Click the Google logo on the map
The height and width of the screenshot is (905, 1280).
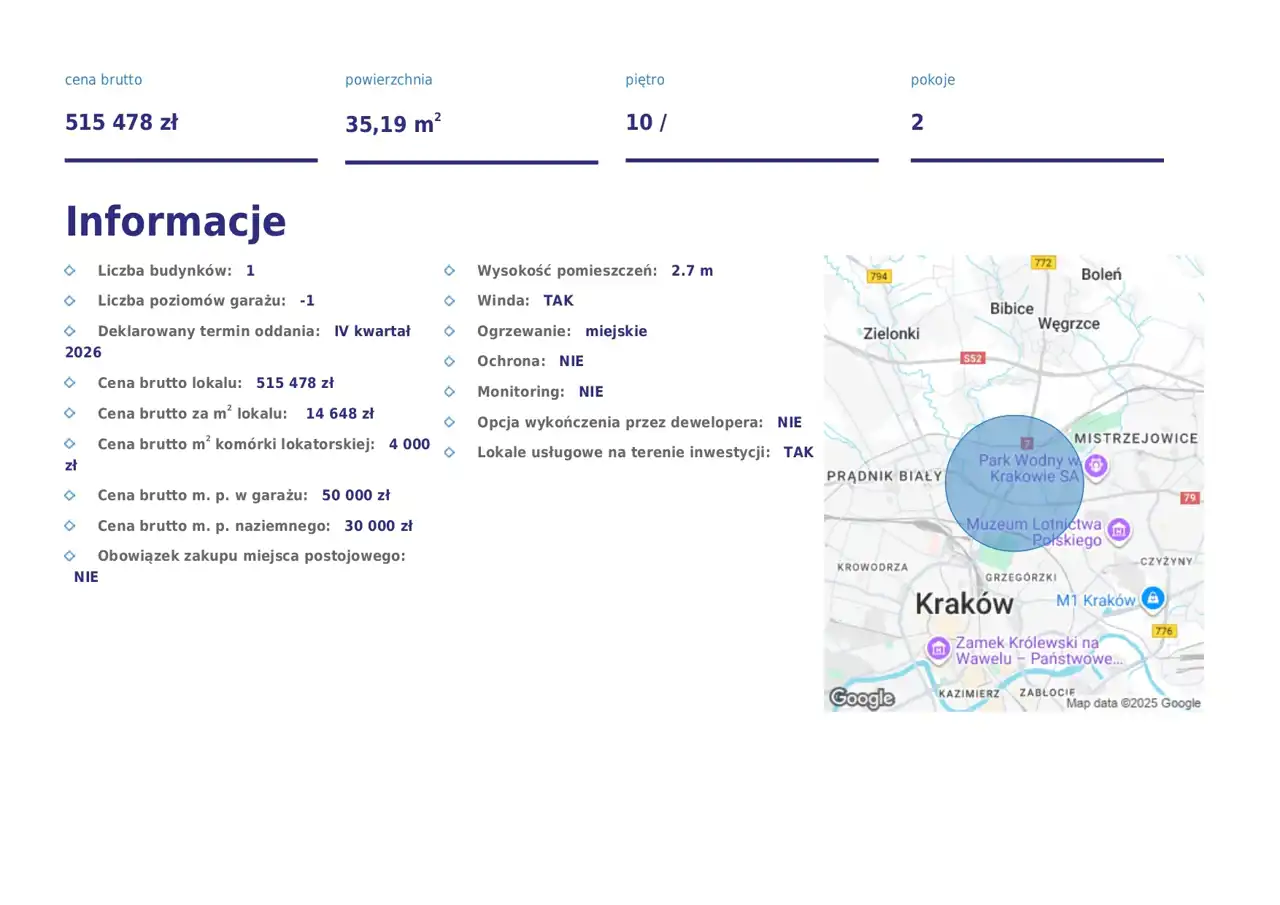[861, 698]
